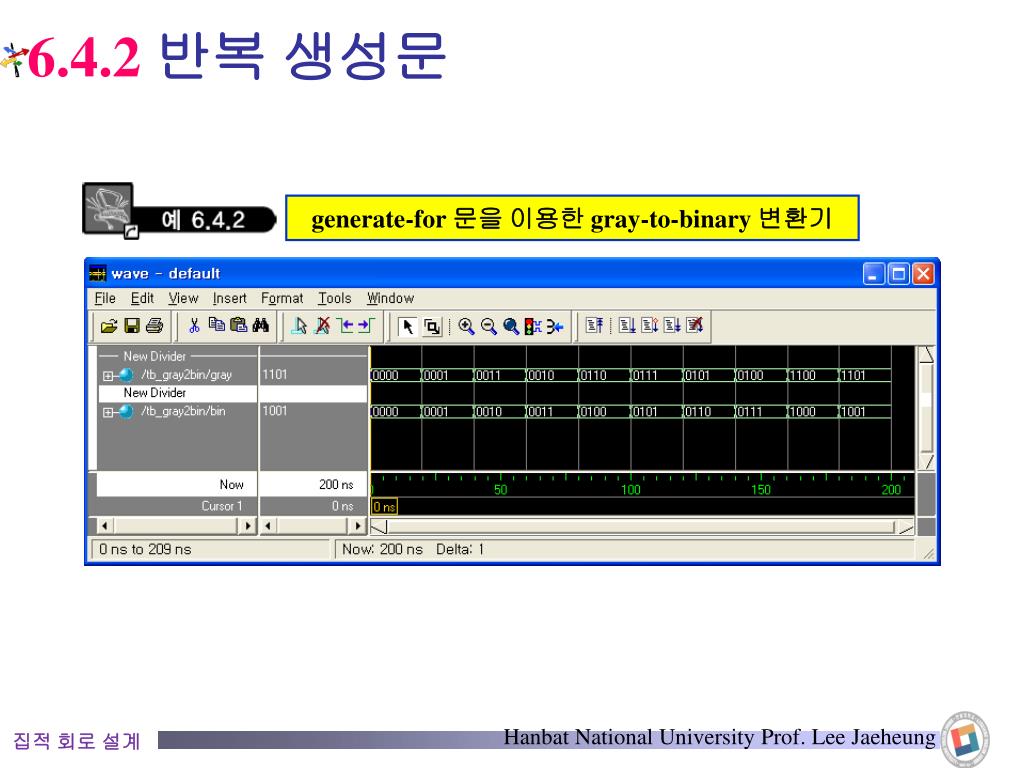Click the Cut scissors icon

click(194, 326)
